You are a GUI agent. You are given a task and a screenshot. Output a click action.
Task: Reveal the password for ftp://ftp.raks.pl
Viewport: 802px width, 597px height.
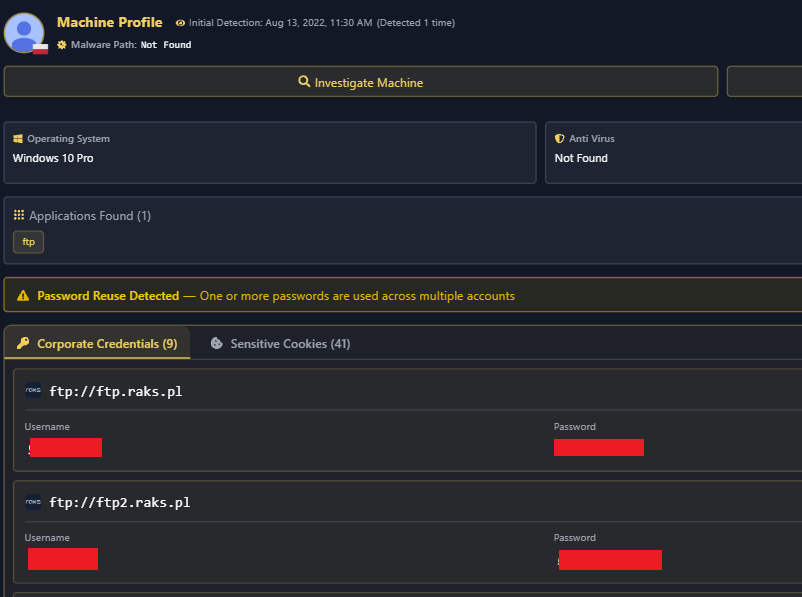(x=598, y=447)
